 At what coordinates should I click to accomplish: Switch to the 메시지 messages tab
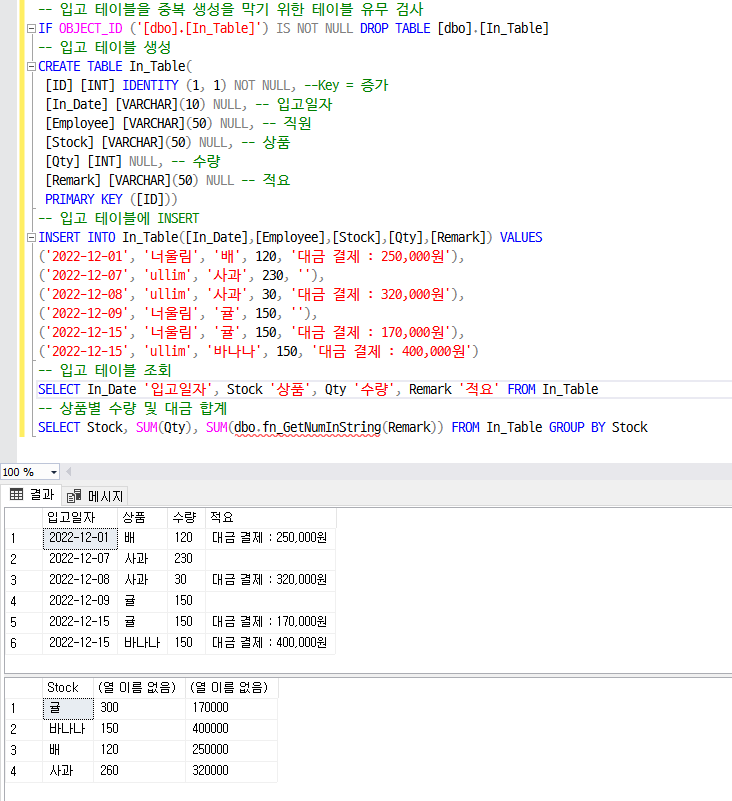click(x=95, y=496)
